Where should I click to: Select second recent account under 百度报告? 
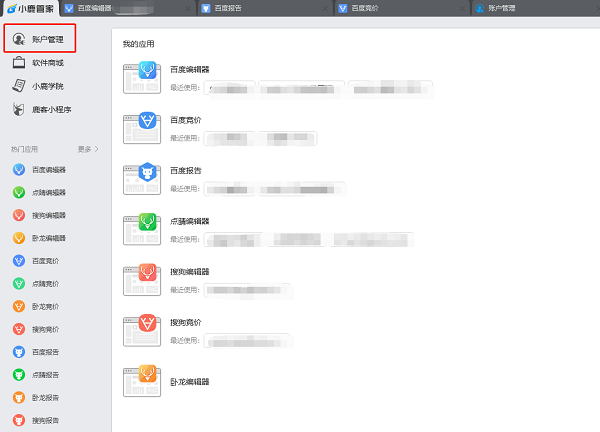pyautogui.click(x=302, y=189)
